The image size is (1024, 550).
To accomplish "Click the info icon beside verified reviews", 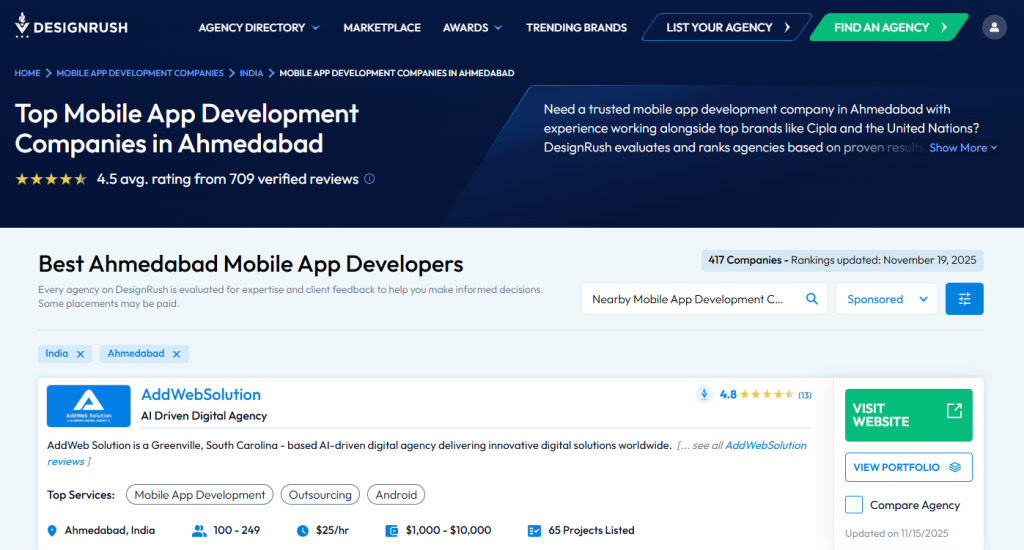I will click(370, 179).
